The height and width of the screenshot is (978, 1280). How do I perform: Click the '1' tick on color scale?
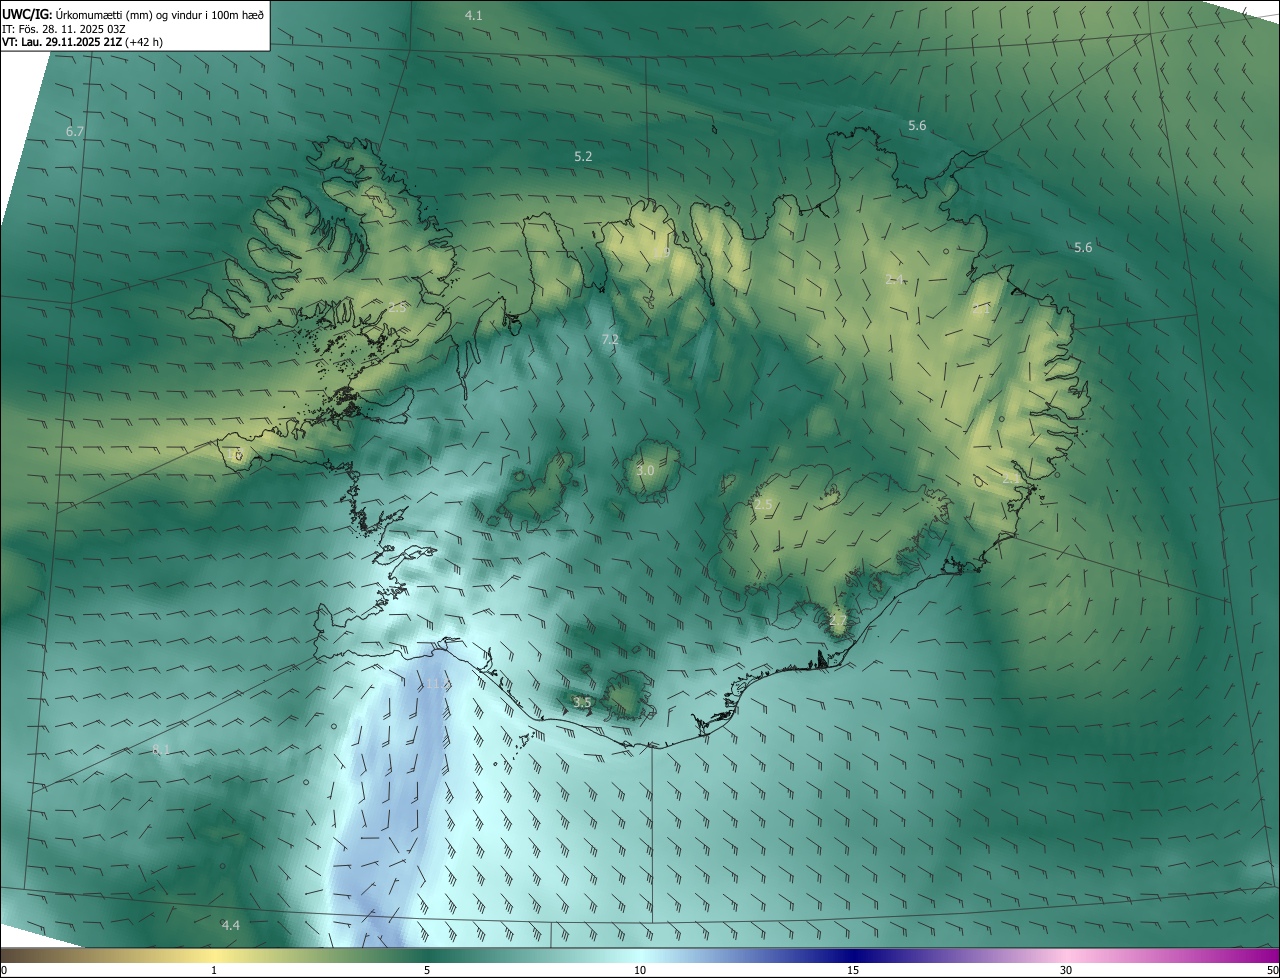(x=215, y=970)
